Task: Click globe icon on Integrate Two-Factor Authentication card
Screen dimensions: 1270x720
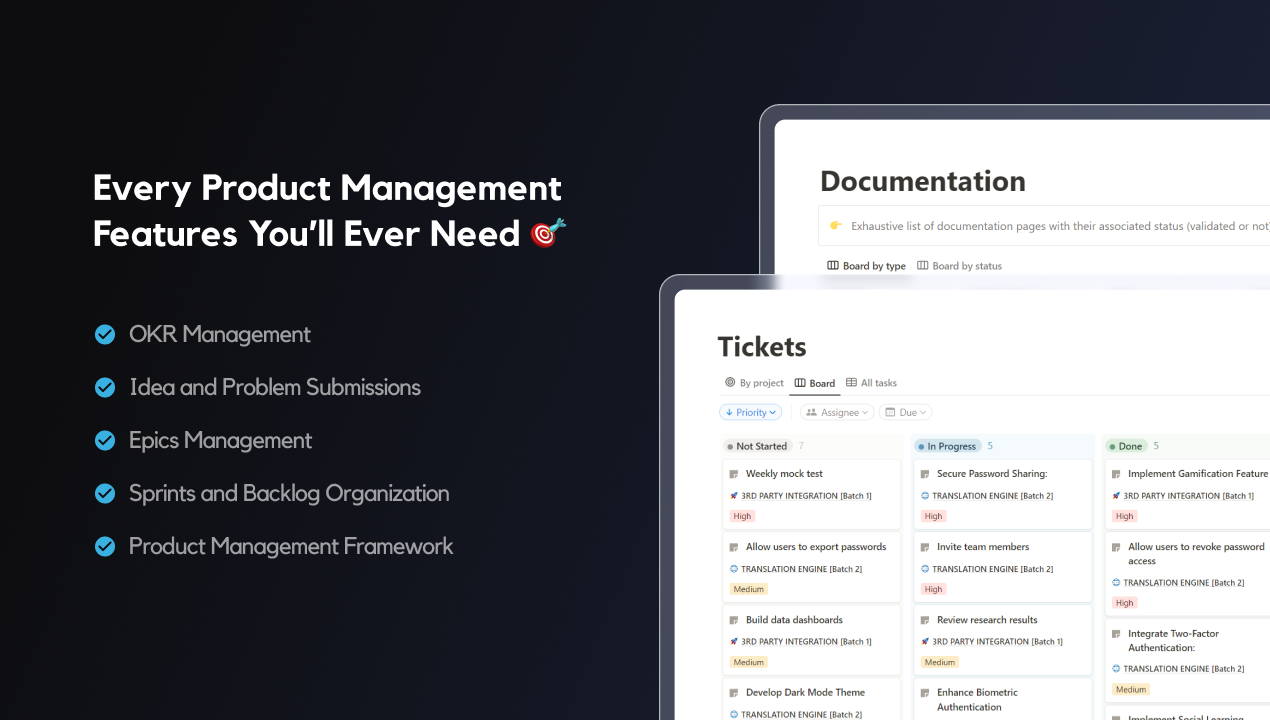Action: [x=1116, y=669]
